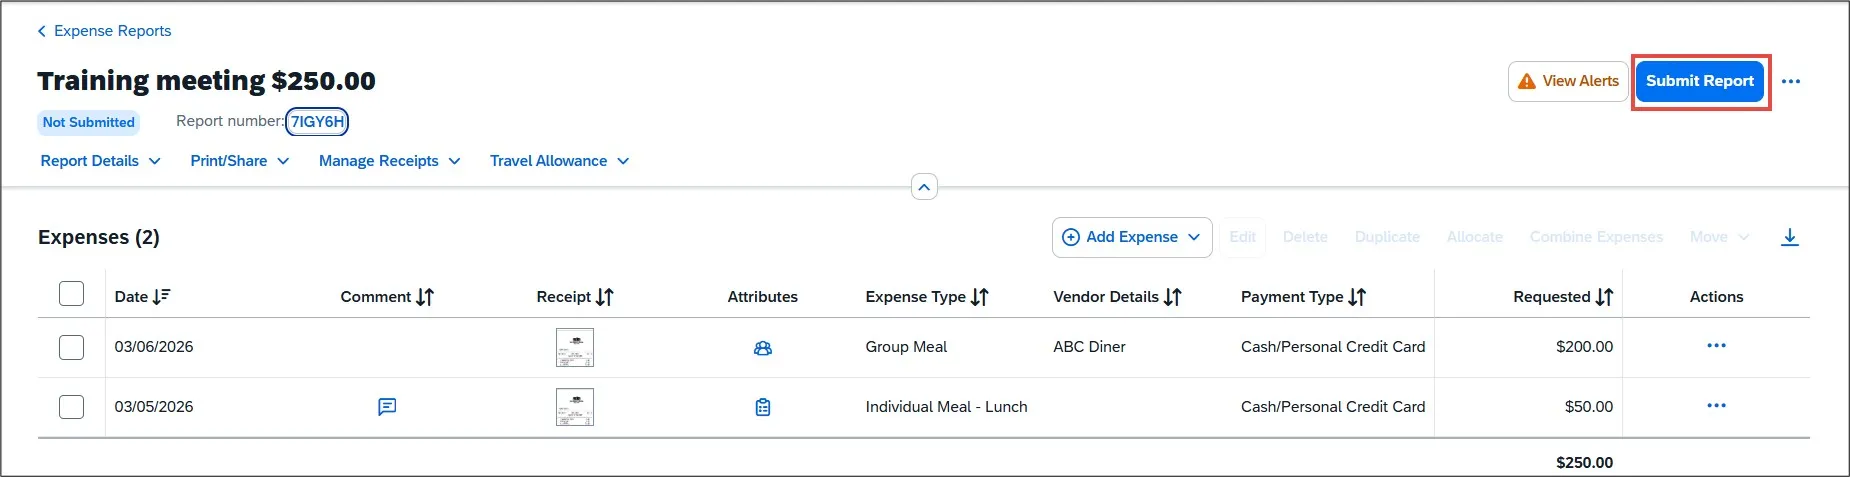Click the Attributes column header
Screen dimensions: 1850x477
[763, 297]
